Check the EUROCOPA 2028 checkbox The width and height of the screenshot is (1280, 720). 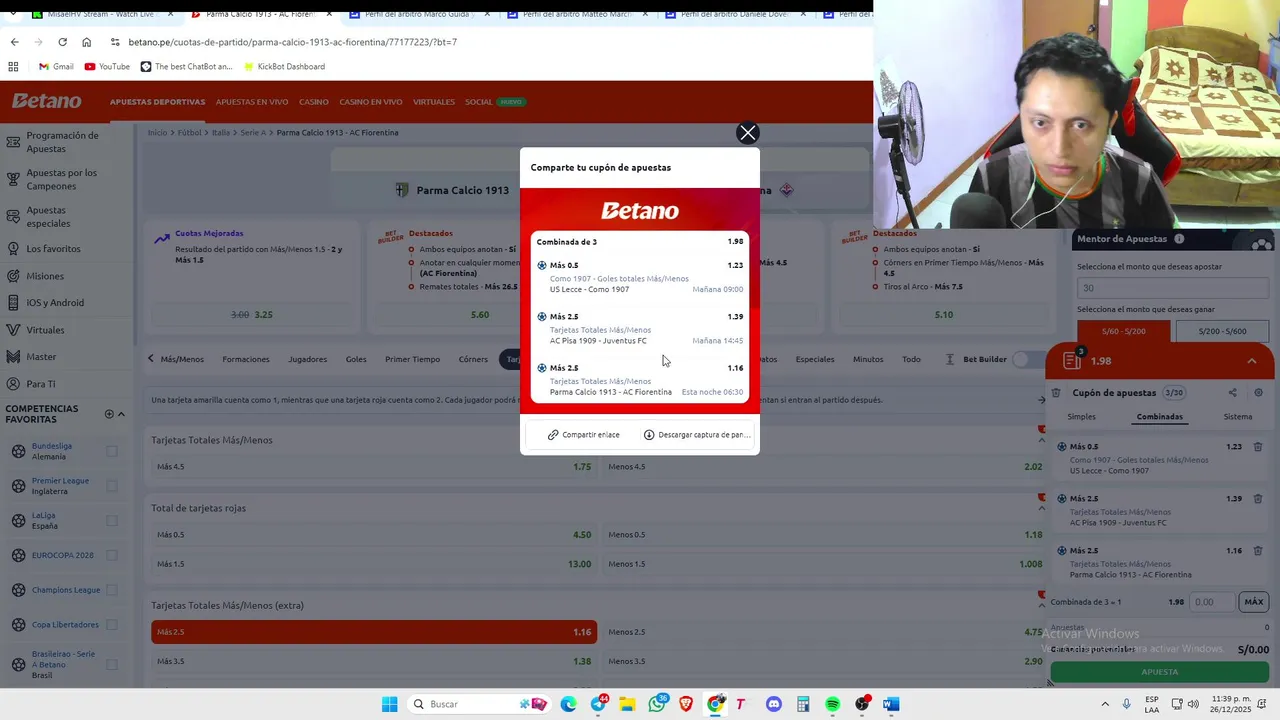point(112,555)
